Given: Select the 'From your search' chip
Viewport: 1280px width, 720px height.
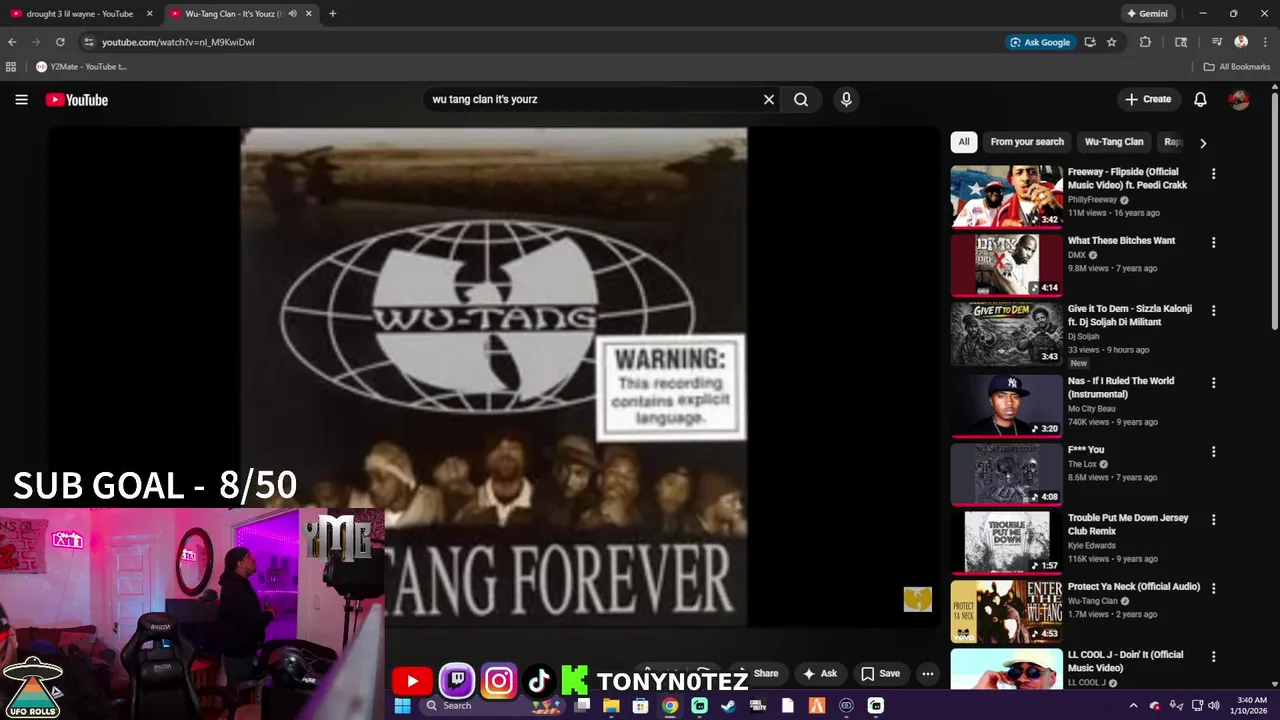Looking at the screenshot, I should 1027,142.
